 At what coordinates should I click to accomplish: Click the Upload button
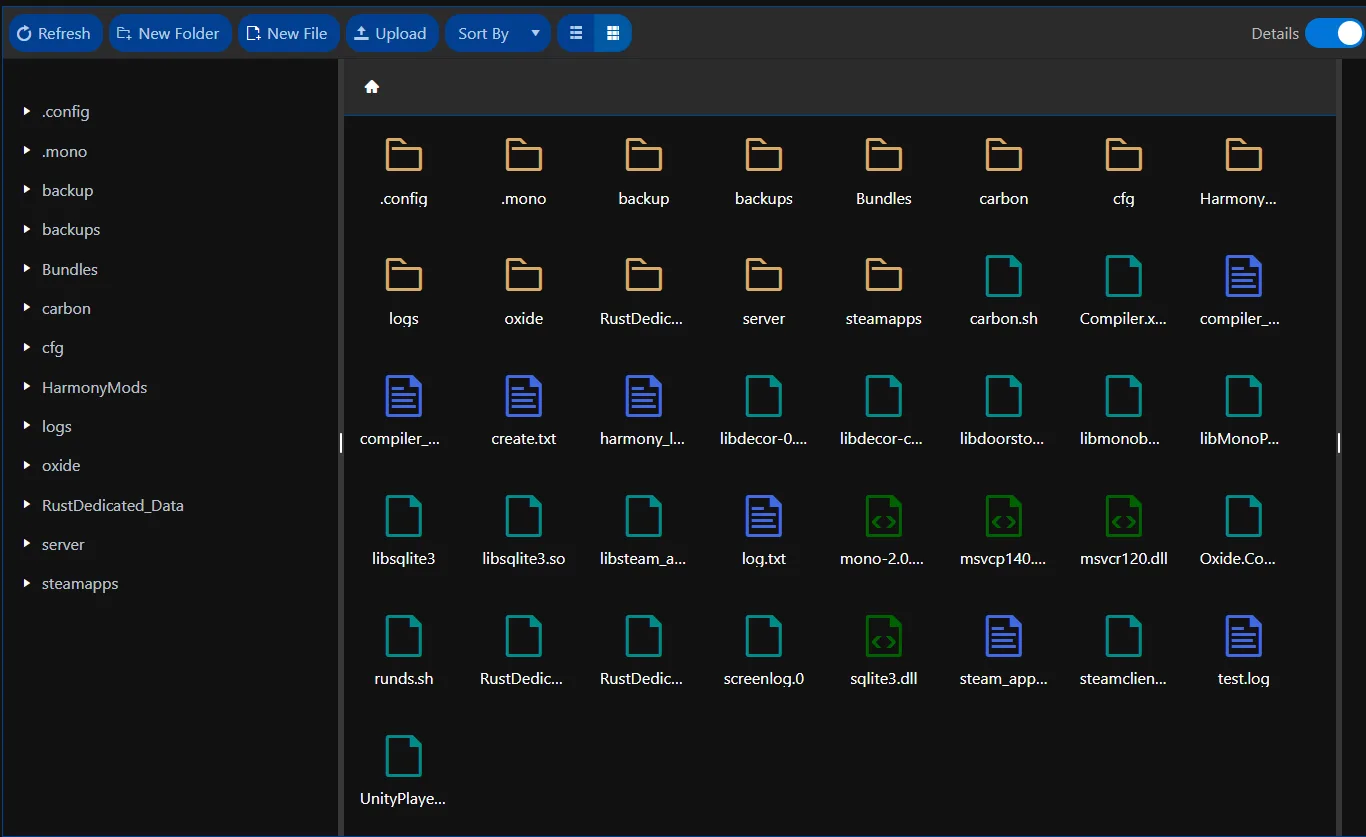pyautogui.click(x=392, y=33)
